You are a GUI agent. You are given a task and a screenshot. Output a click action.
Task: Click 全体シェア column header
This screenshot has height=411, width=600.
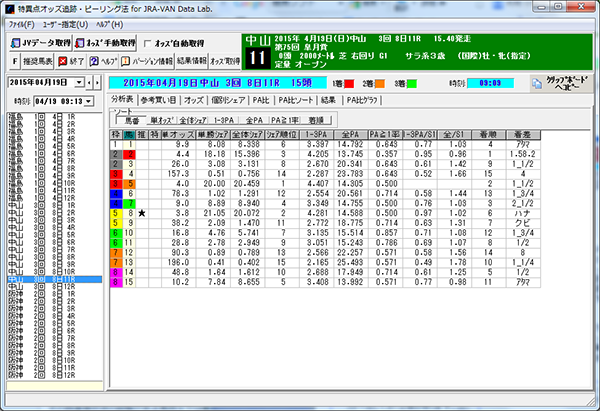(x=247, y=135)
